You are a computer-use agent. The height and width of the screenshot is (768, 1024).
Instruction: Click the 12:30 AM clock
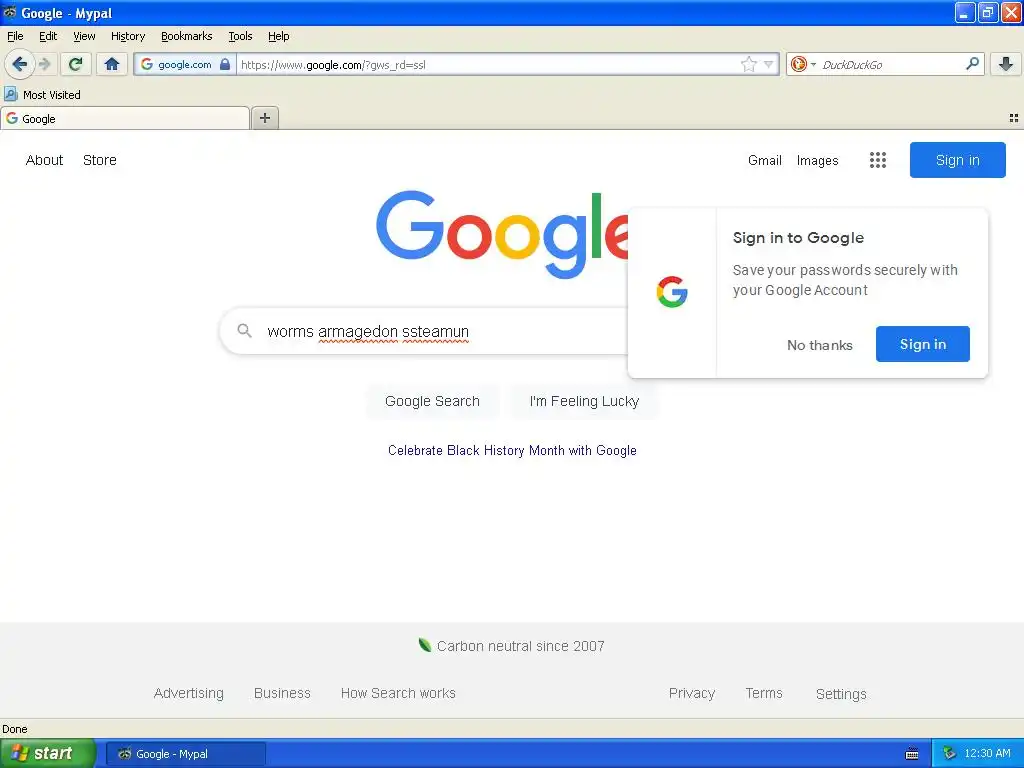987,753
